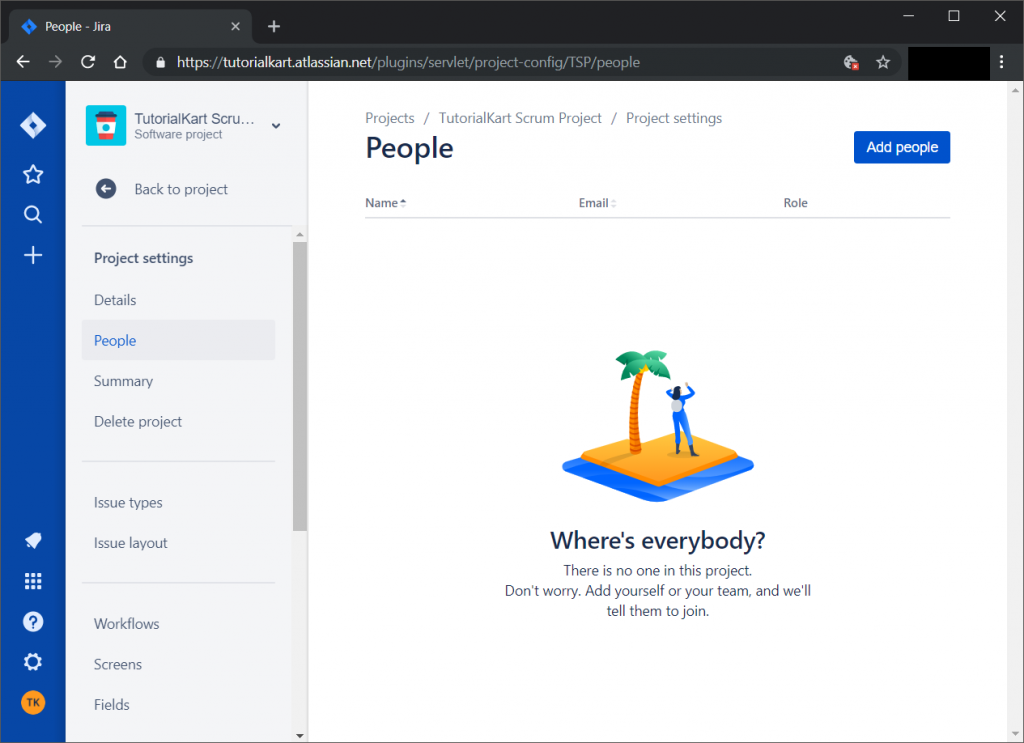Open Jira settings via the gear icon

(x=32, y=661)
